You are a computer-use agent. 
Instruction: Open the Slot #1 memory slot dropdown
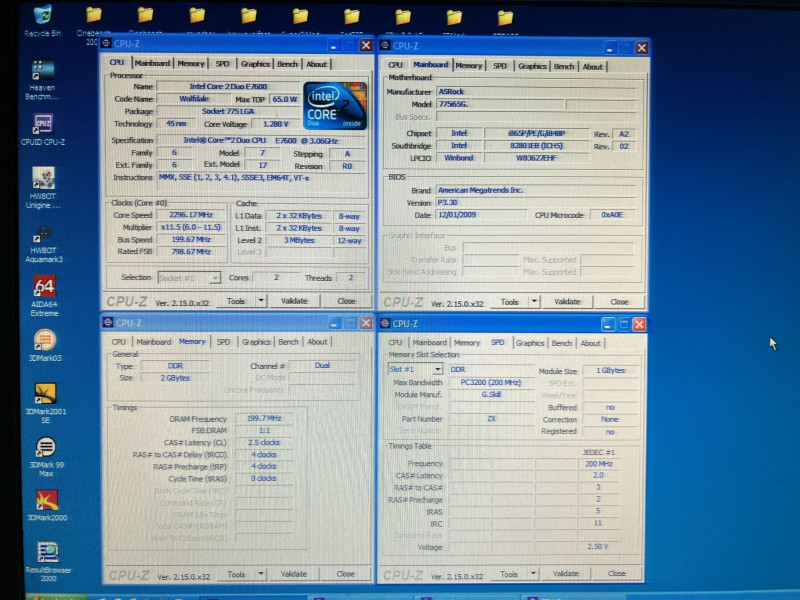coord(415,369)
